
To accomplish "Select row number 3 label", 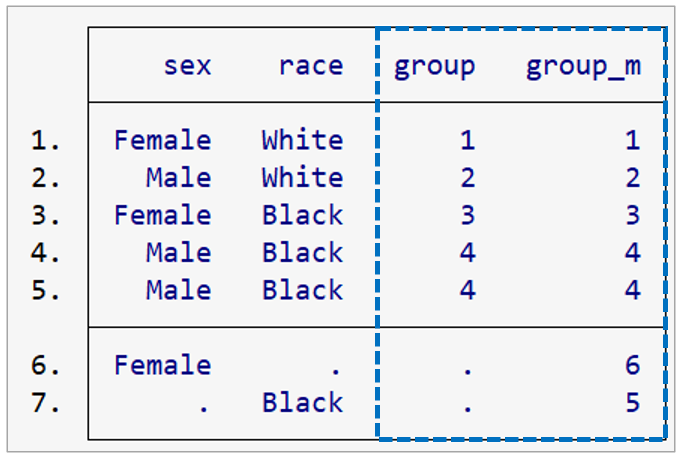I will pos(46,215).
